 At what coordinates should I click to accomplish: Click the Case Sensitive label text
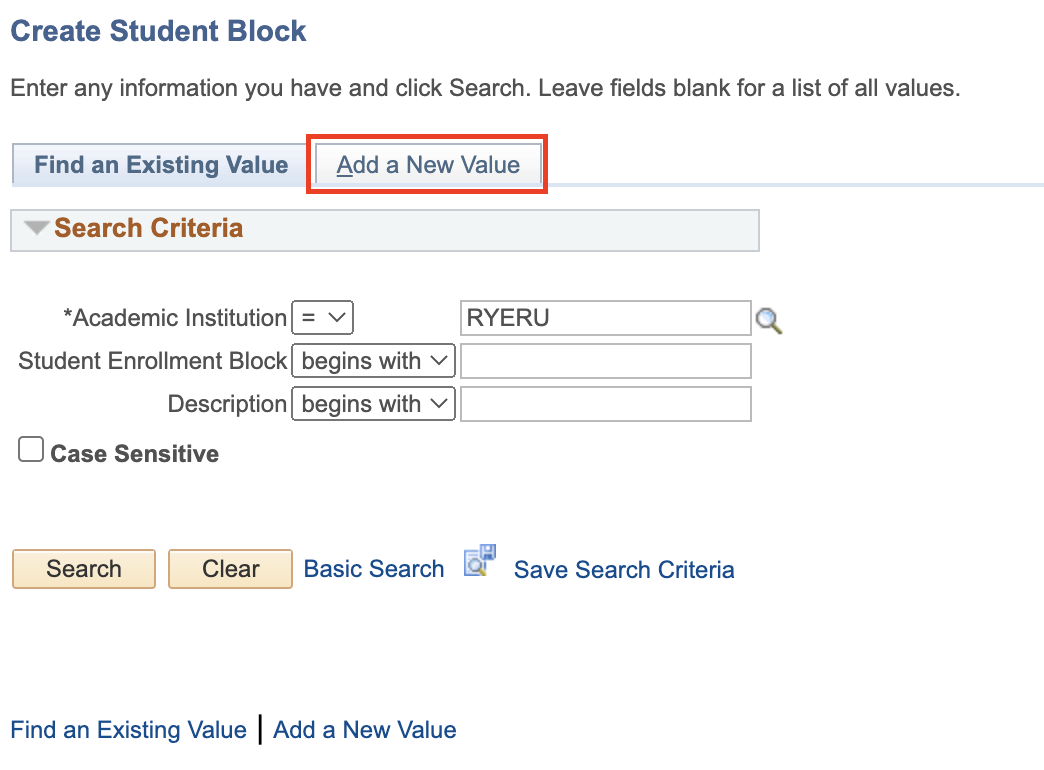(x=134, y=454)
